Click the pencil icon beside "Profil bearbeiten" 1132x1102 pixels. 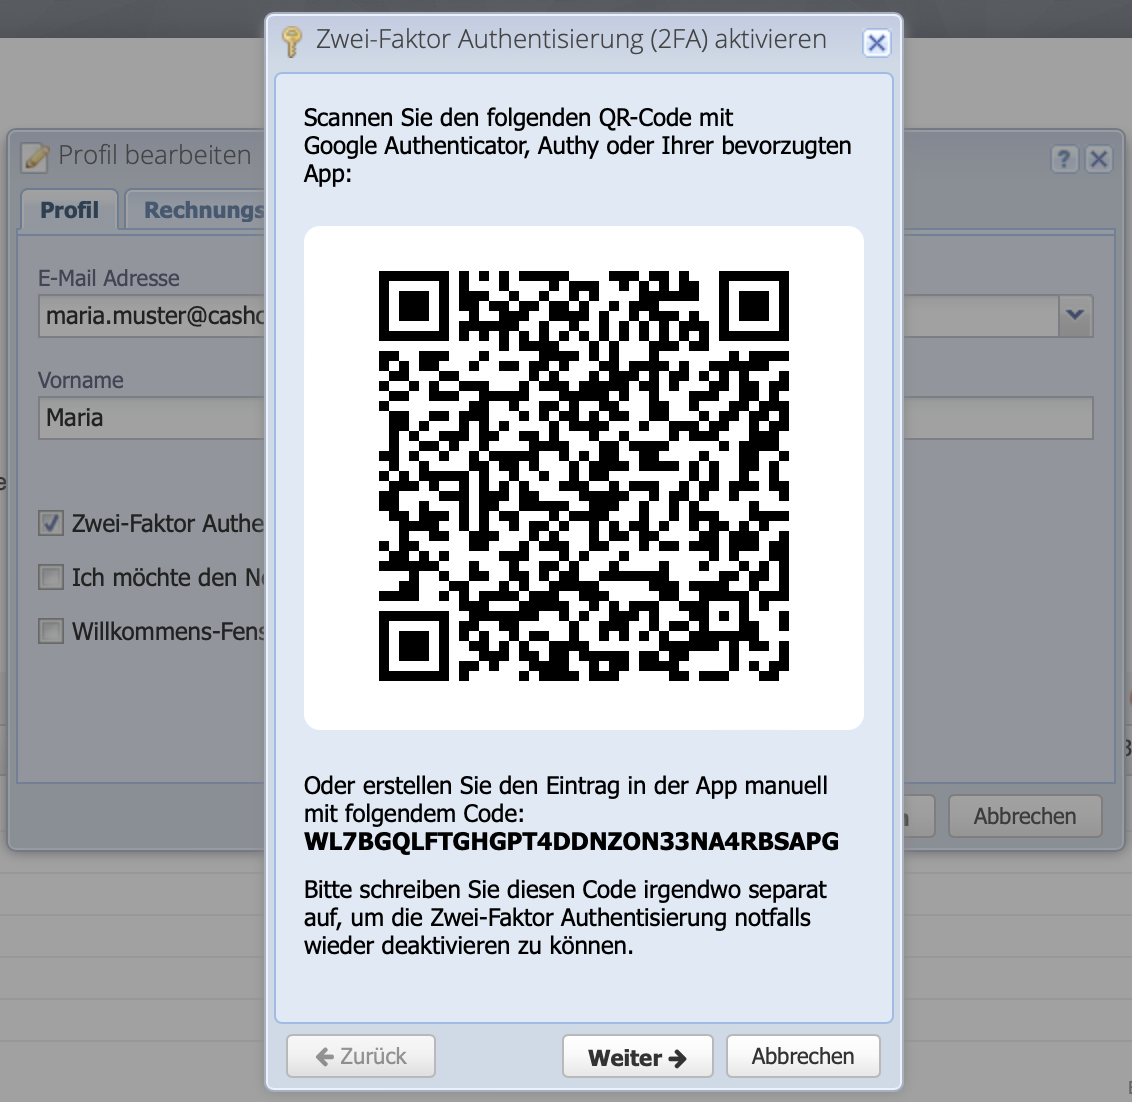pos(33,156)
